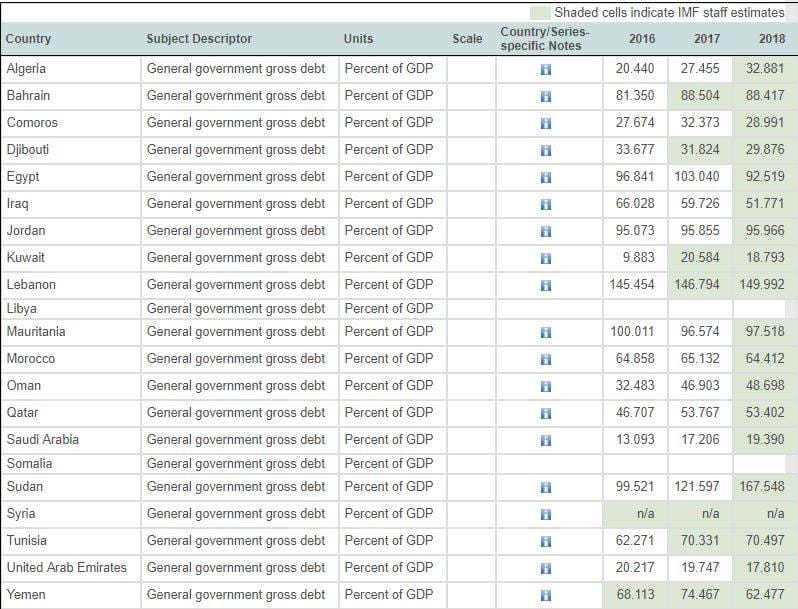The height and width of the screenshot is (609, 798).
Task: Click the info icon in Egypt row
Action: pyautogui.click(x=546, y=178)
